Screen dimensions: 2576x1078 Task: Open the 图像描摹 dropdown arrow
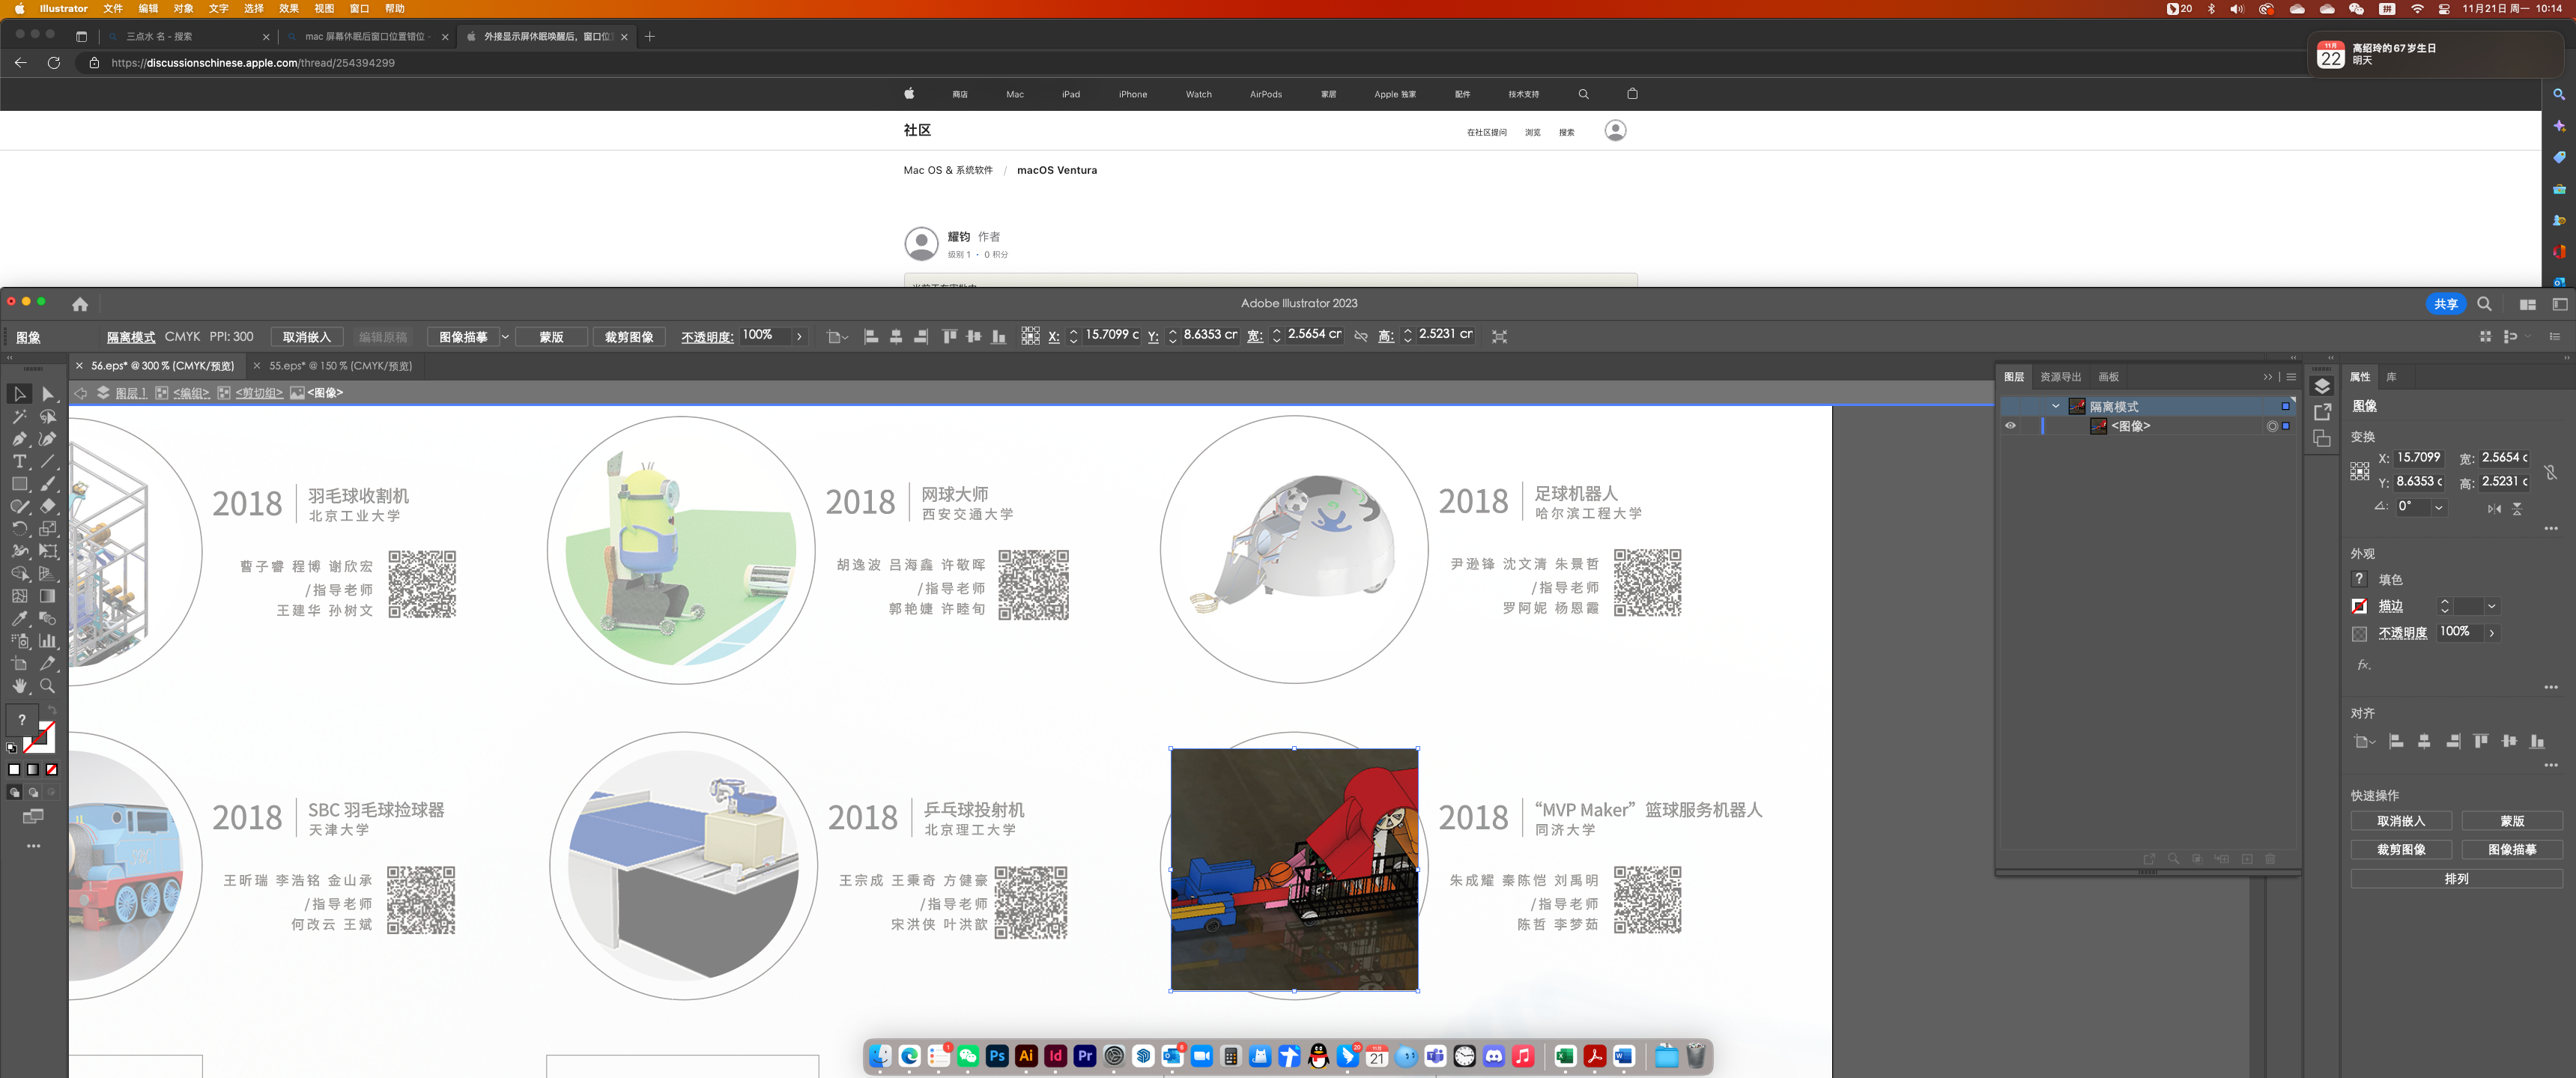[505, 337]
